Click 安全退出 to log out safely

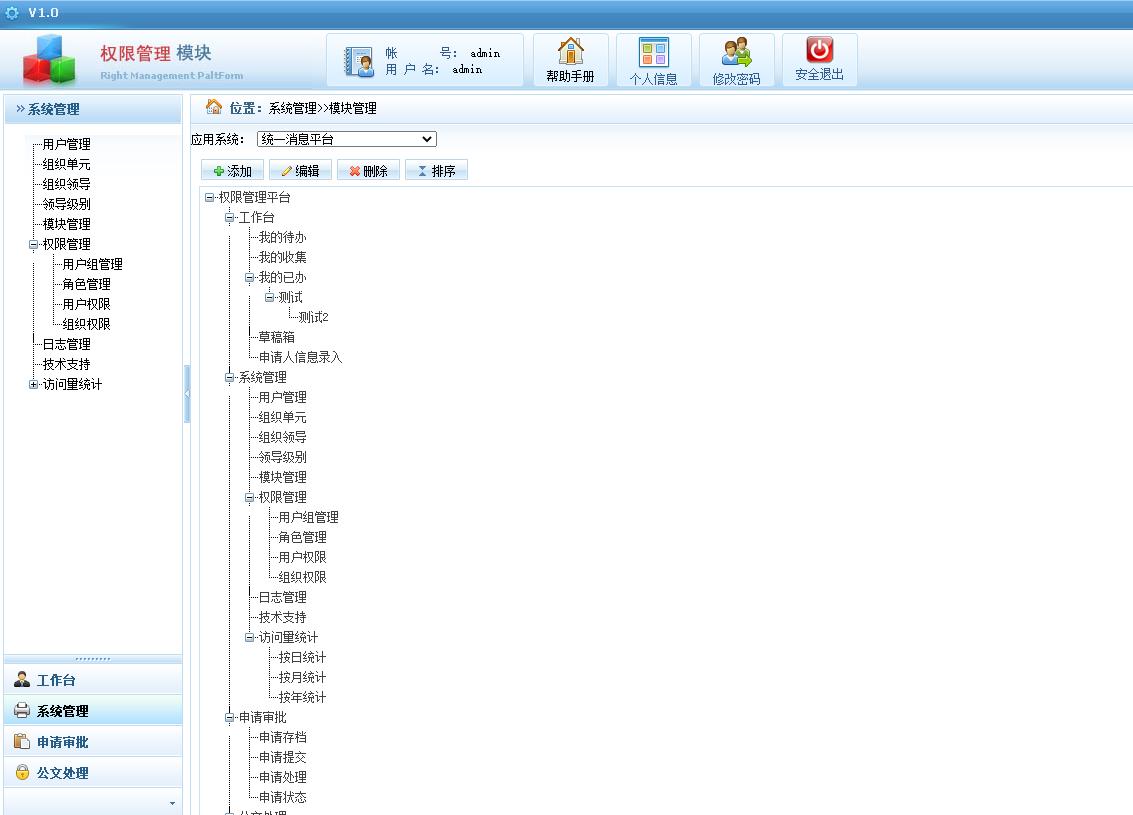(x=818, y=59)
